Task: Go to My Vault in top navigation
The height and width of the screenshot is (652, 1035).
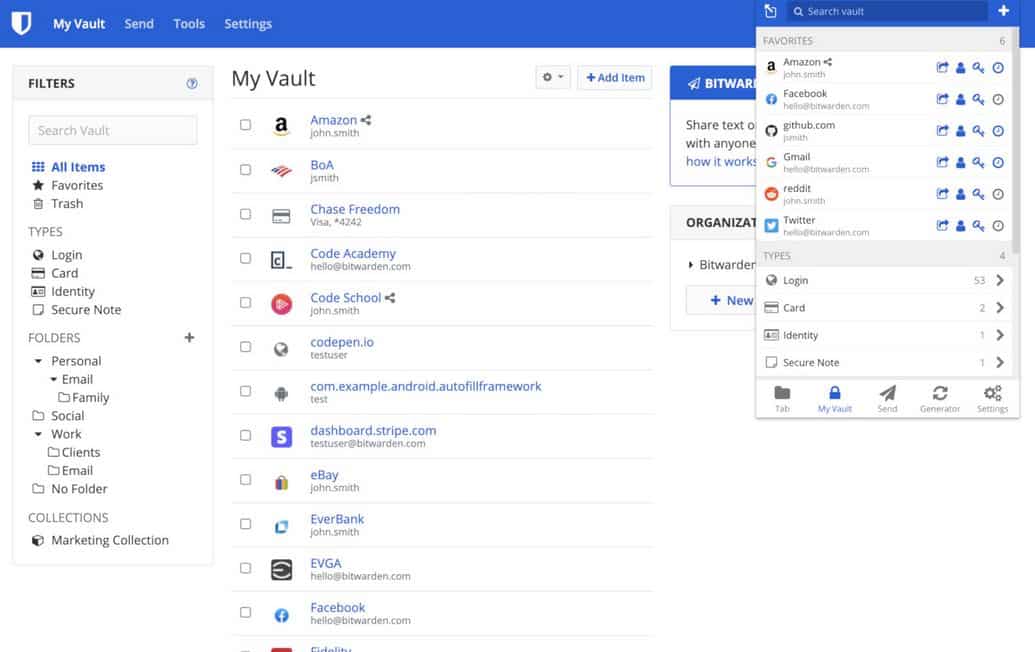Action: (x=79, y=24)
